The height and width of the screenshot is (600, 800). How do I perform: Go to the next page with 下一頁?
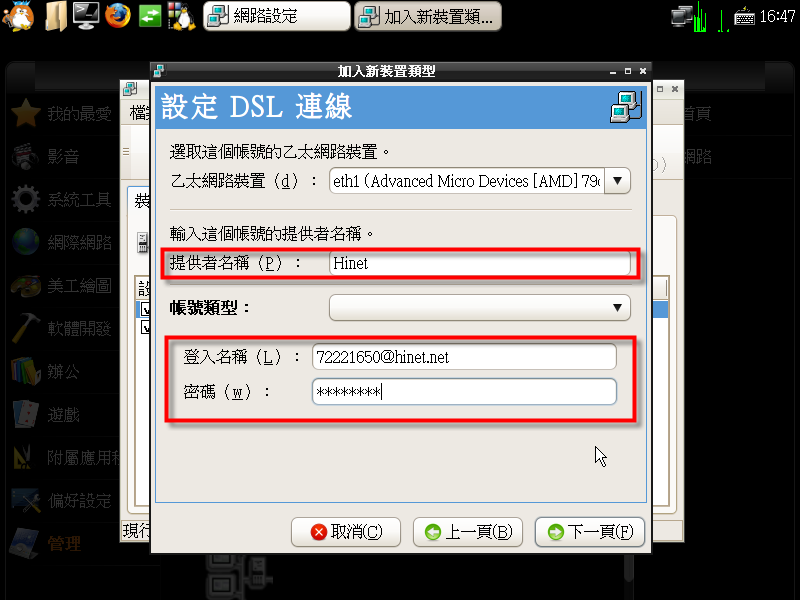pos(590,532)
